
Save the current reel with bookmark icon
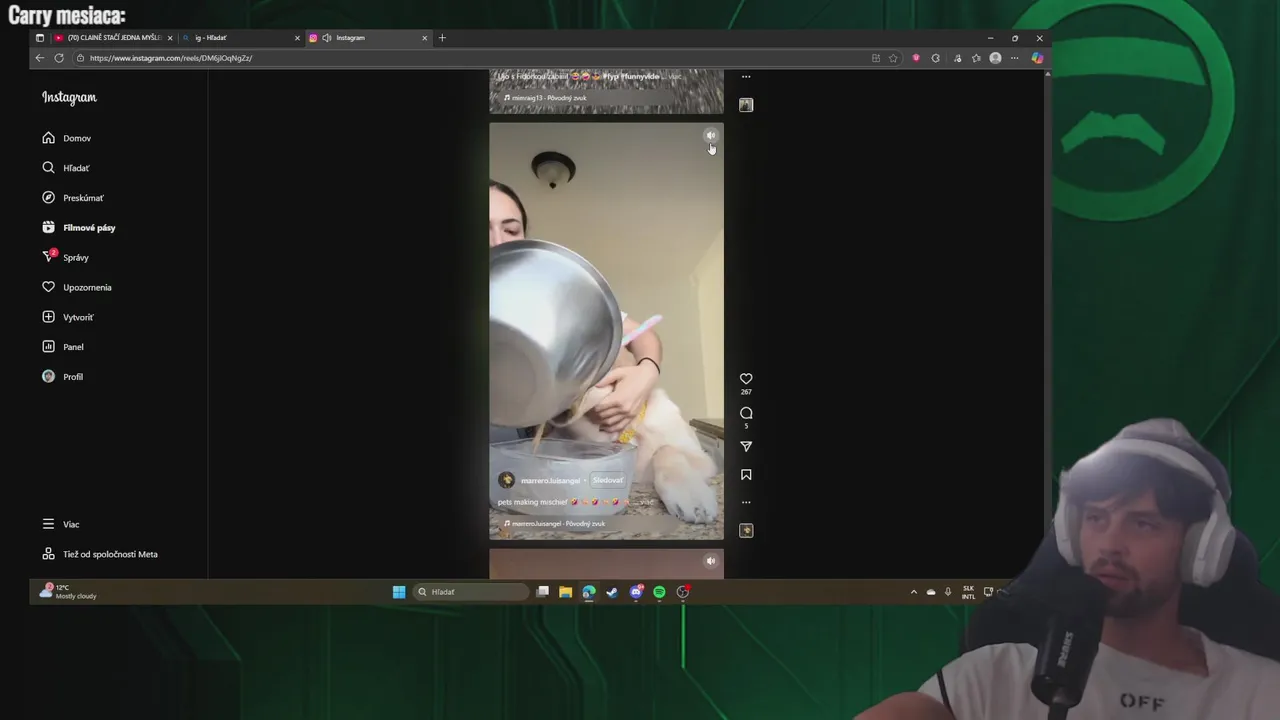click(746, 475)
